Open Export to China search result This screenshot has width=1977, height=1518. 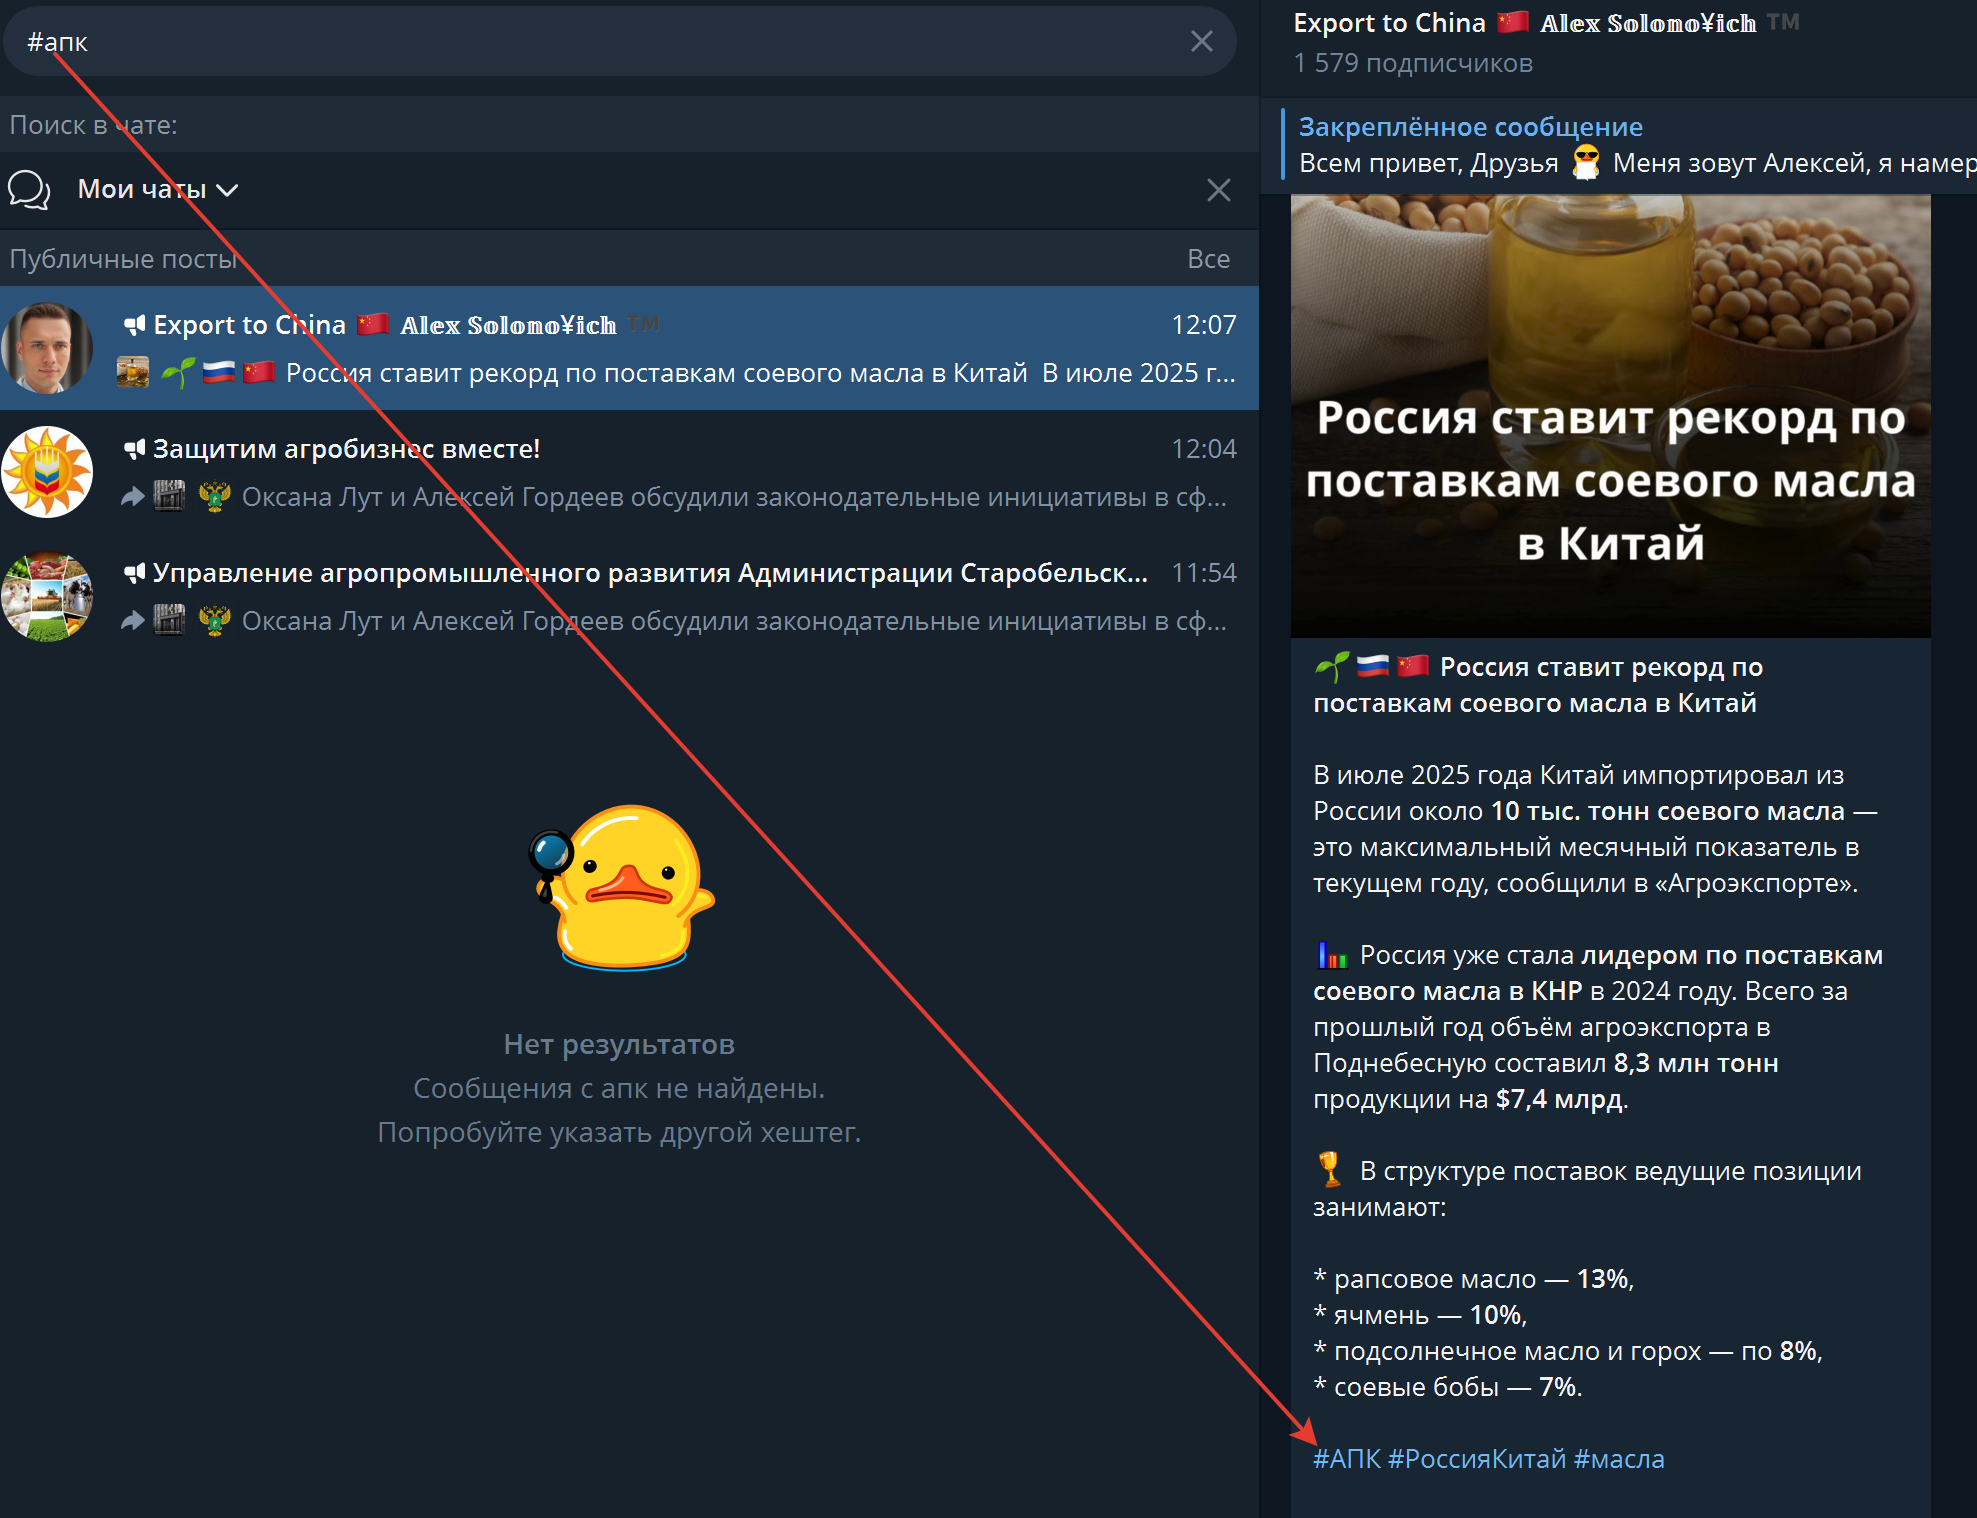click(680, 348)
